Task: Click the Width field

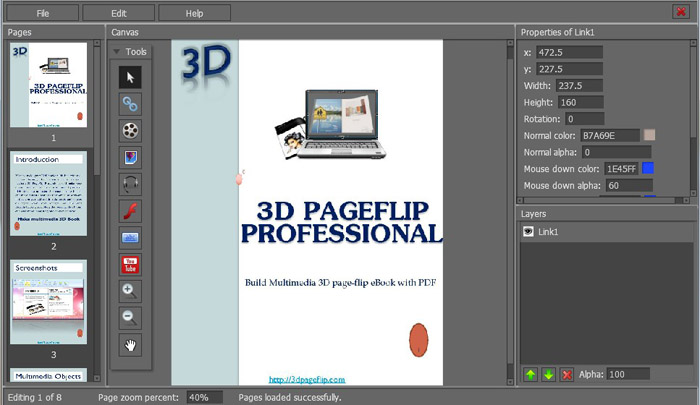Action: click(x=579, y=85)
